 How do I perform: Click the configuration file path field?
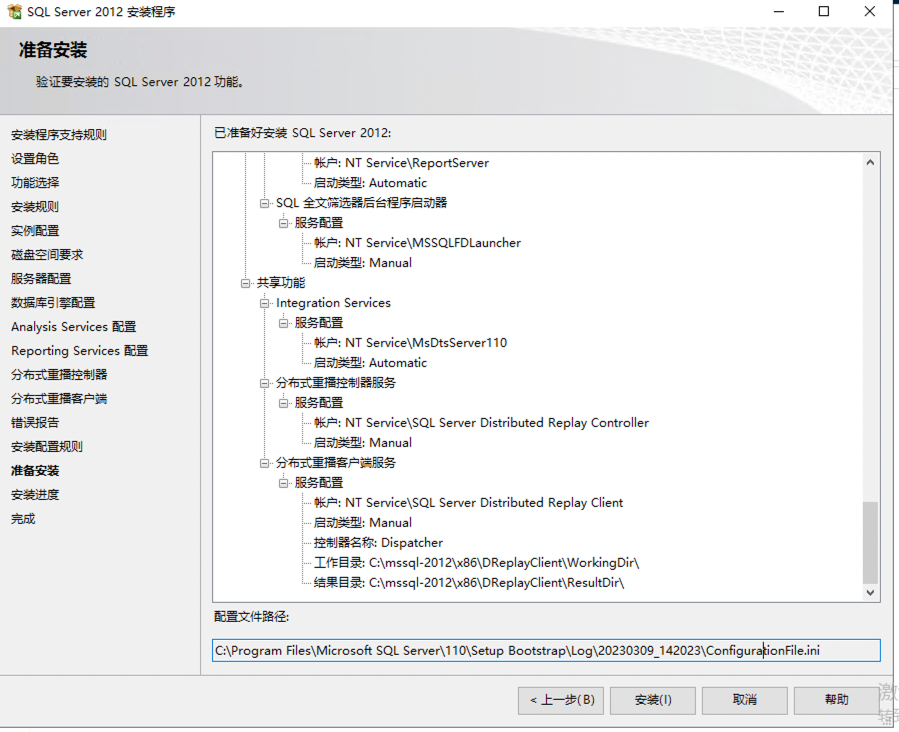coord(546,651)
